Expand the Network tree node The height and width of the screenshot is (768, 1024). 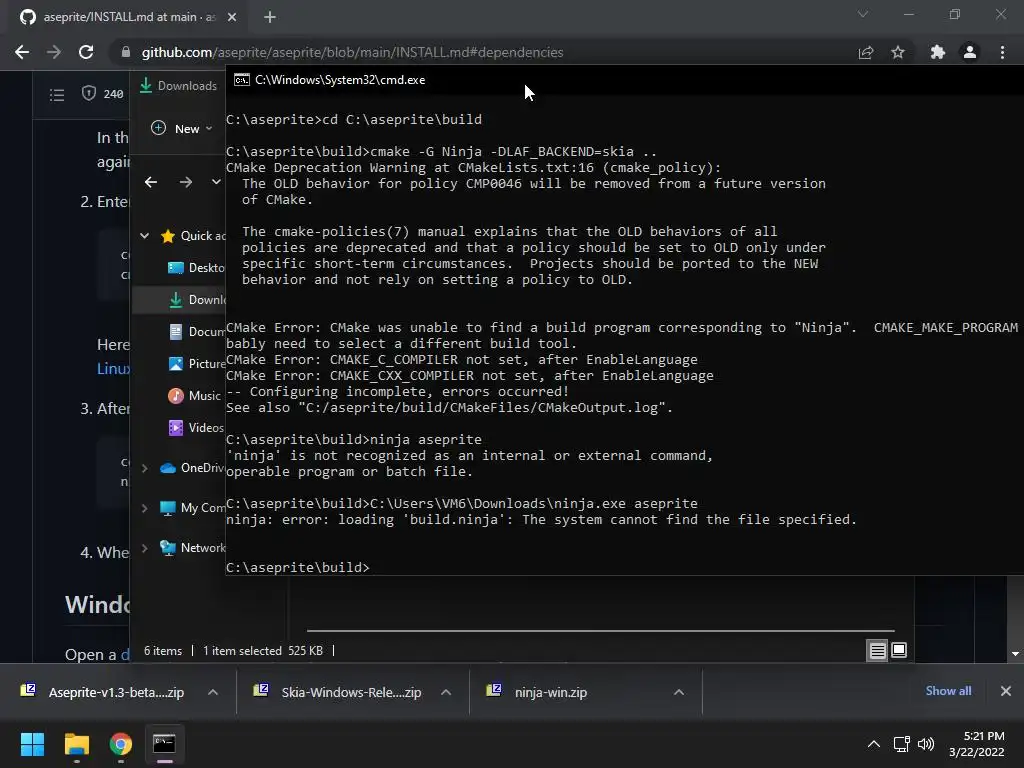point(144,548)
